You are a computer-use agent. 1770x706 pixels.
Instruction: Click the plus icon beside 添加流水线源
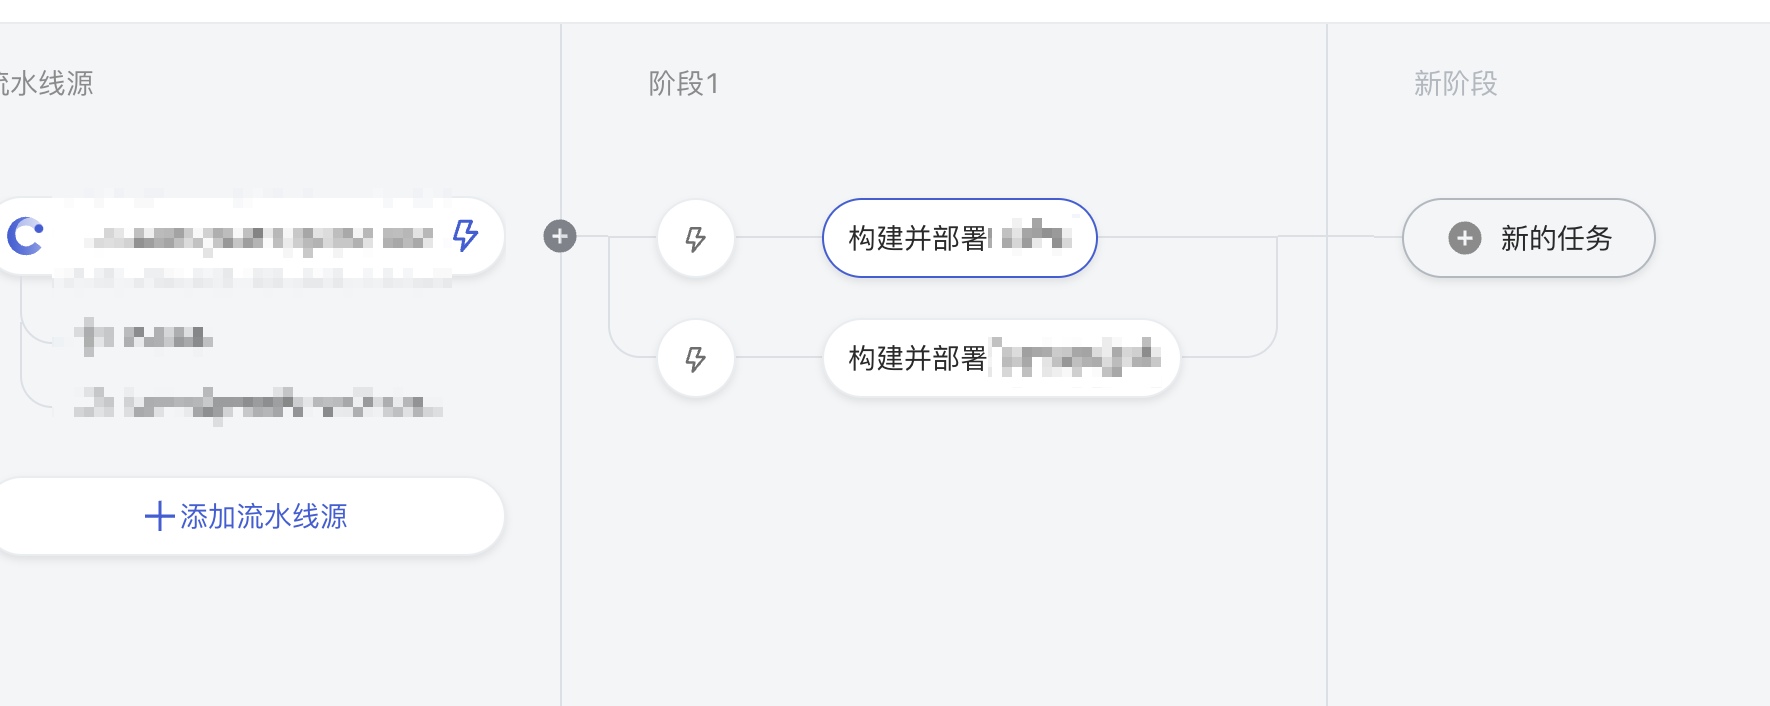159,516
